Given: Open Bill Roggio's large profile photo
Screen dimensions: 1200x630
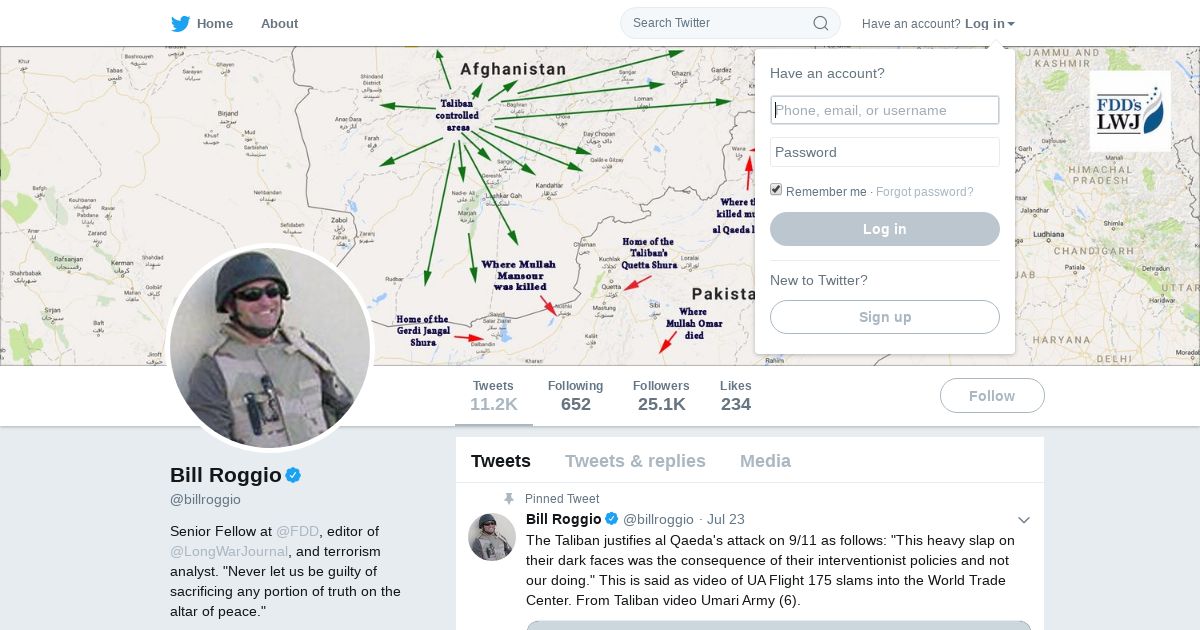Looking at the screenshot, I should coord(270,348).
